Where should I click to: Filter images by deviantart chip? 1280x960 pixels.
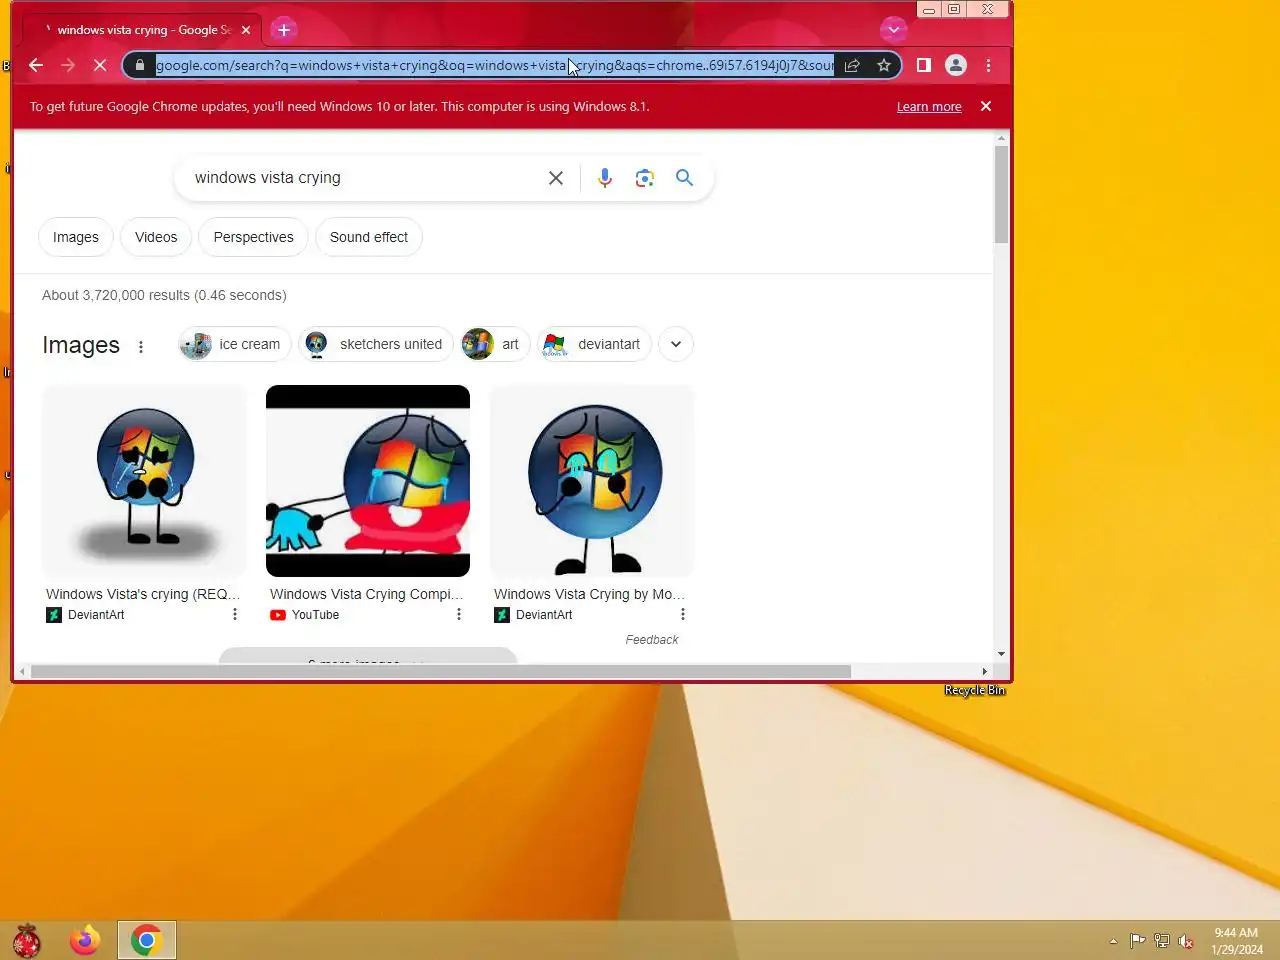click(595, 344)
